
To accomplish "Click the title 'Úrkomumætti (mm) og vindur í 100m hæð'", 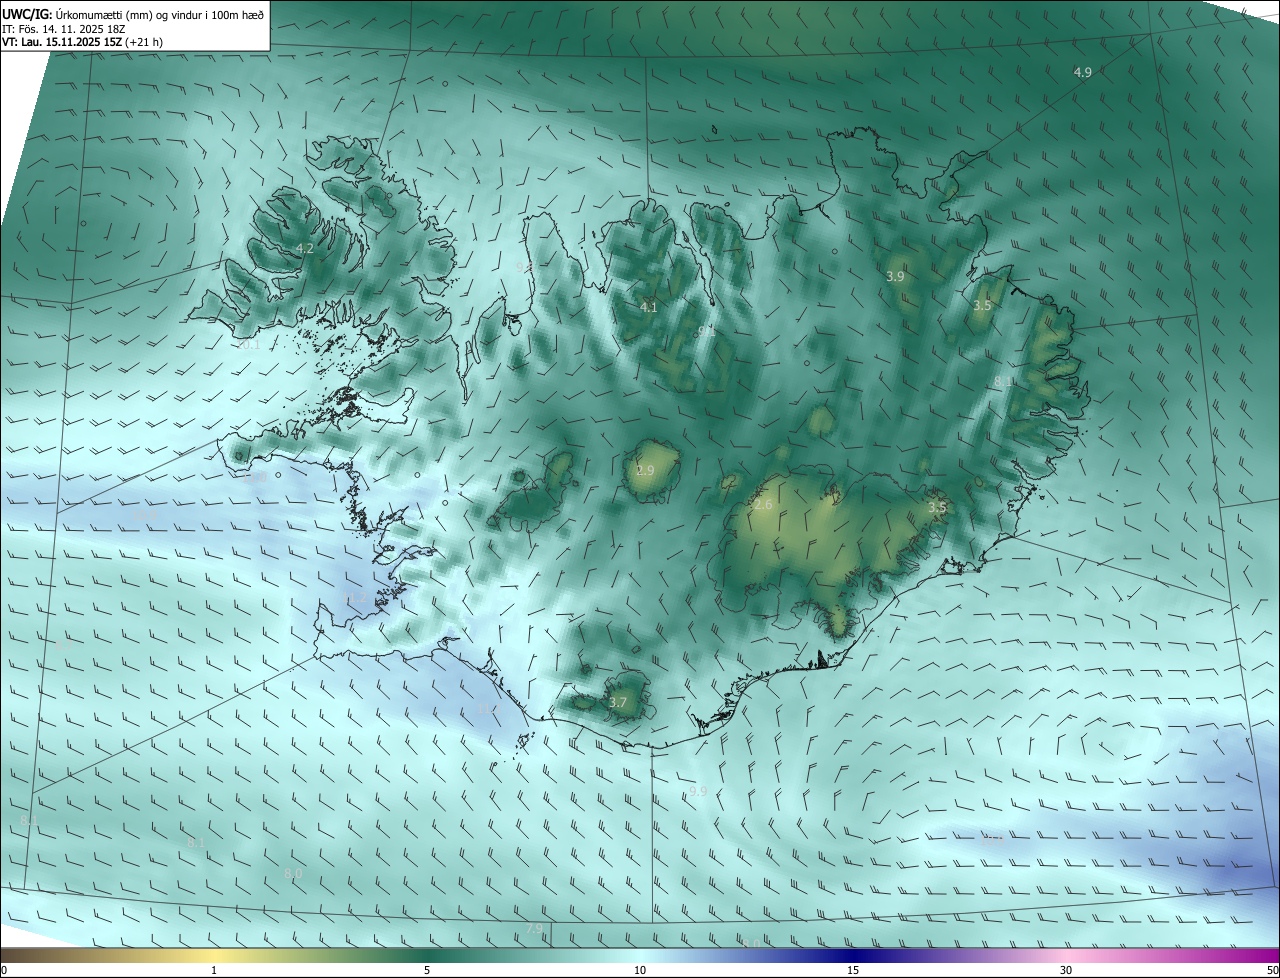I will [x=161, y=14].
